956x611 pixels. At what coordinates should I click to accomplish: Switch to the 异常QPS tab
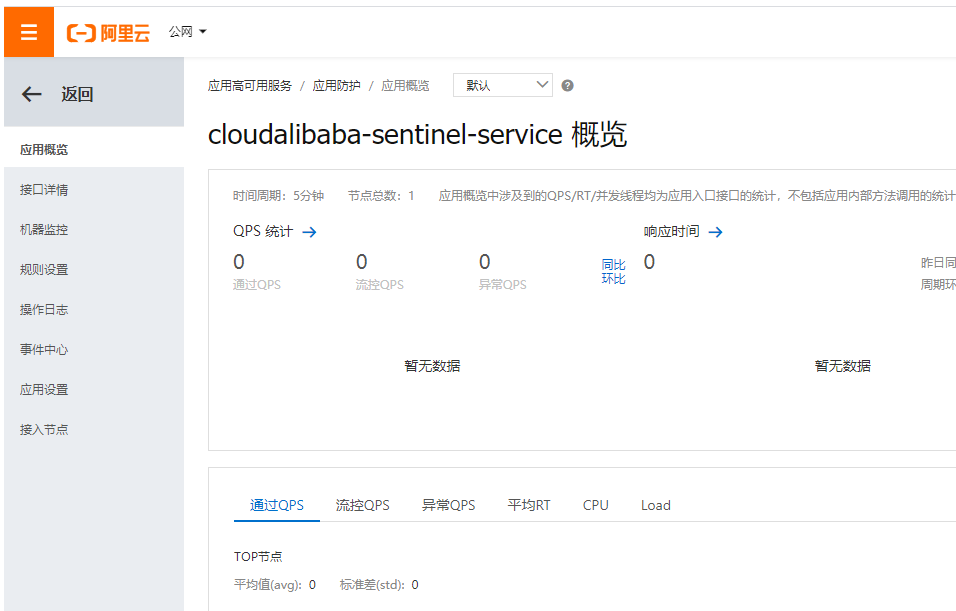coord(449,506)
